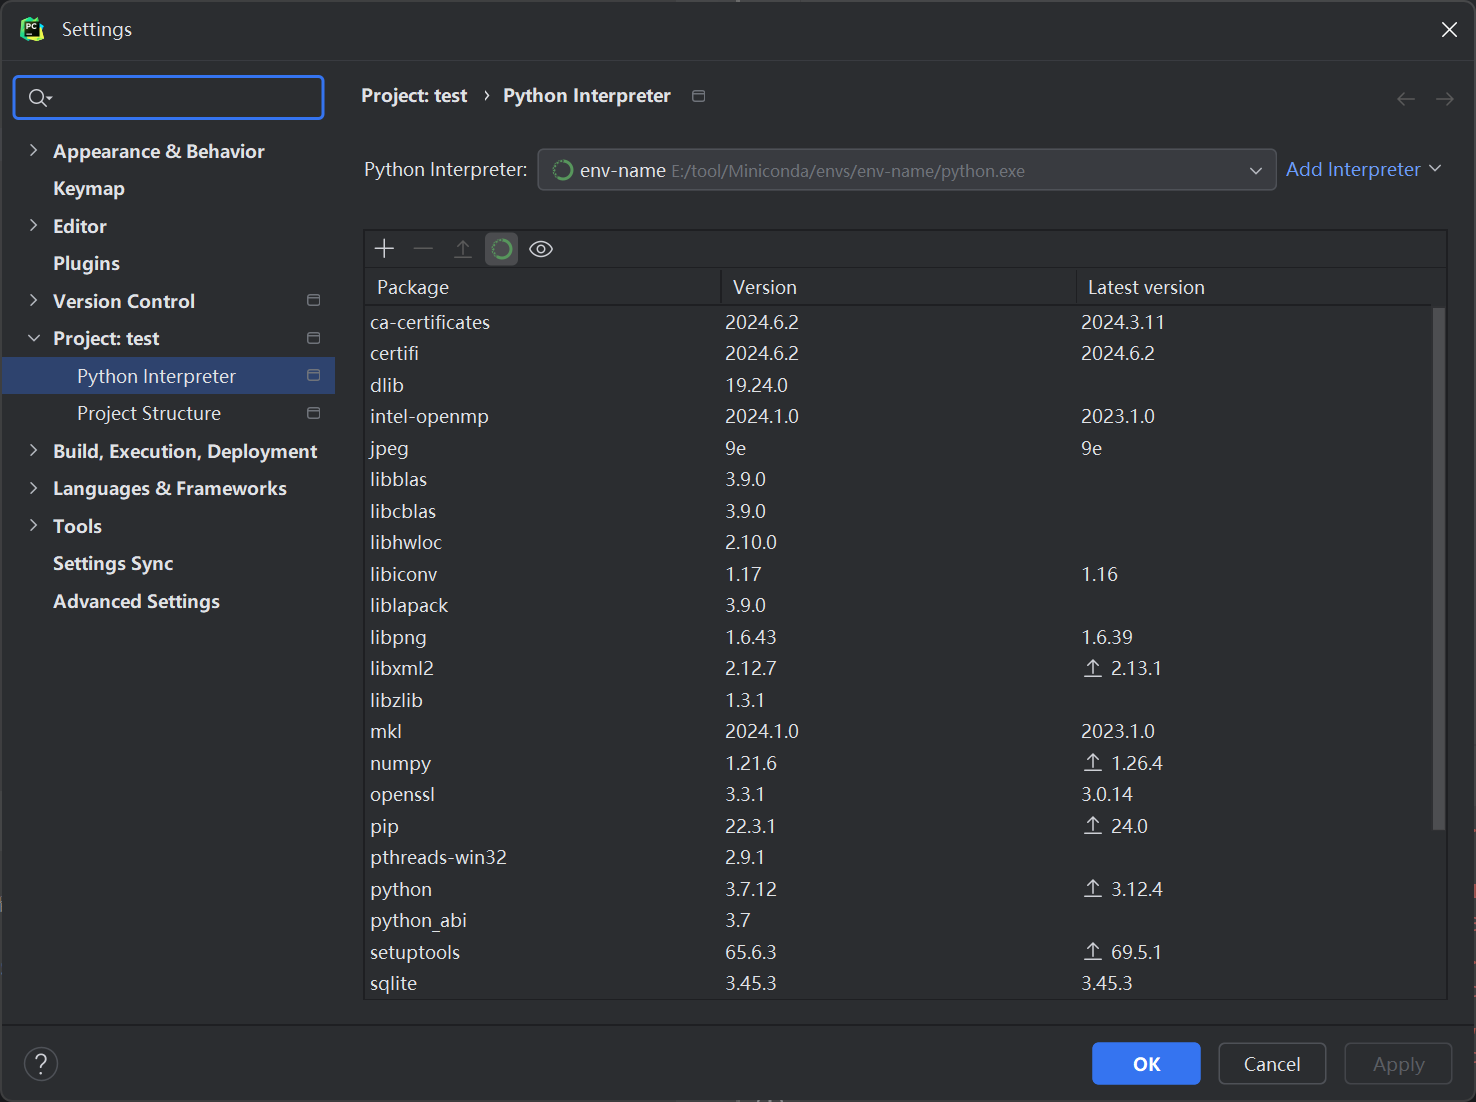Select the dlib package row
This screenshot has width=1476, height=1102.
click(x=898, y=385)
